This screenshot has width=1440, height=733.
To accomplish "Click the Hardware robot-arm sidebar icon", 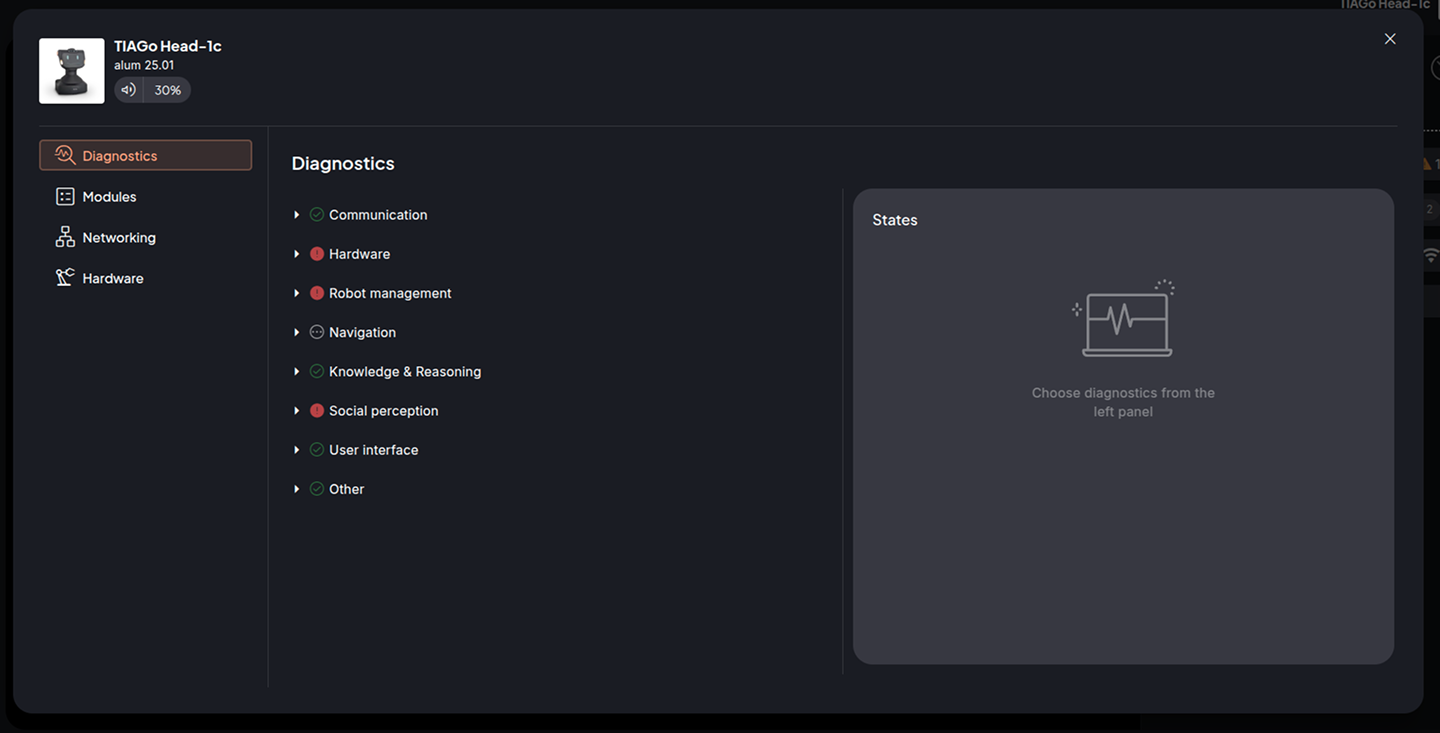I will coord(65,278).
